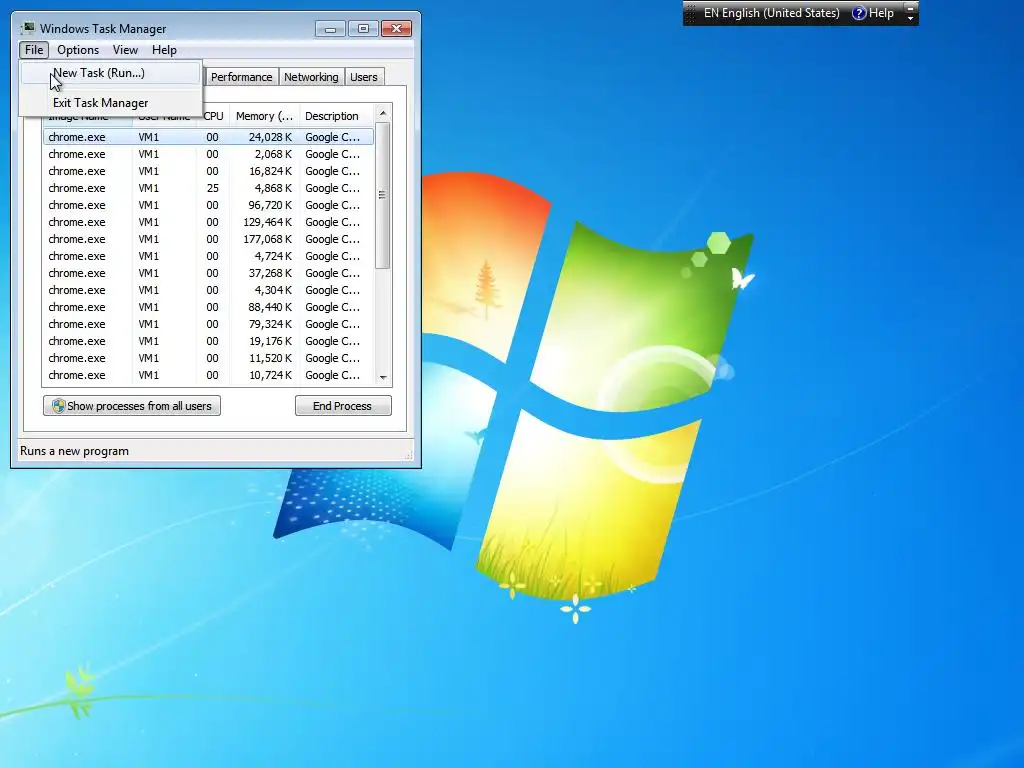Choose Exit Task Manager
Screen dimensions: 1024x768
[x=110, y=103]
